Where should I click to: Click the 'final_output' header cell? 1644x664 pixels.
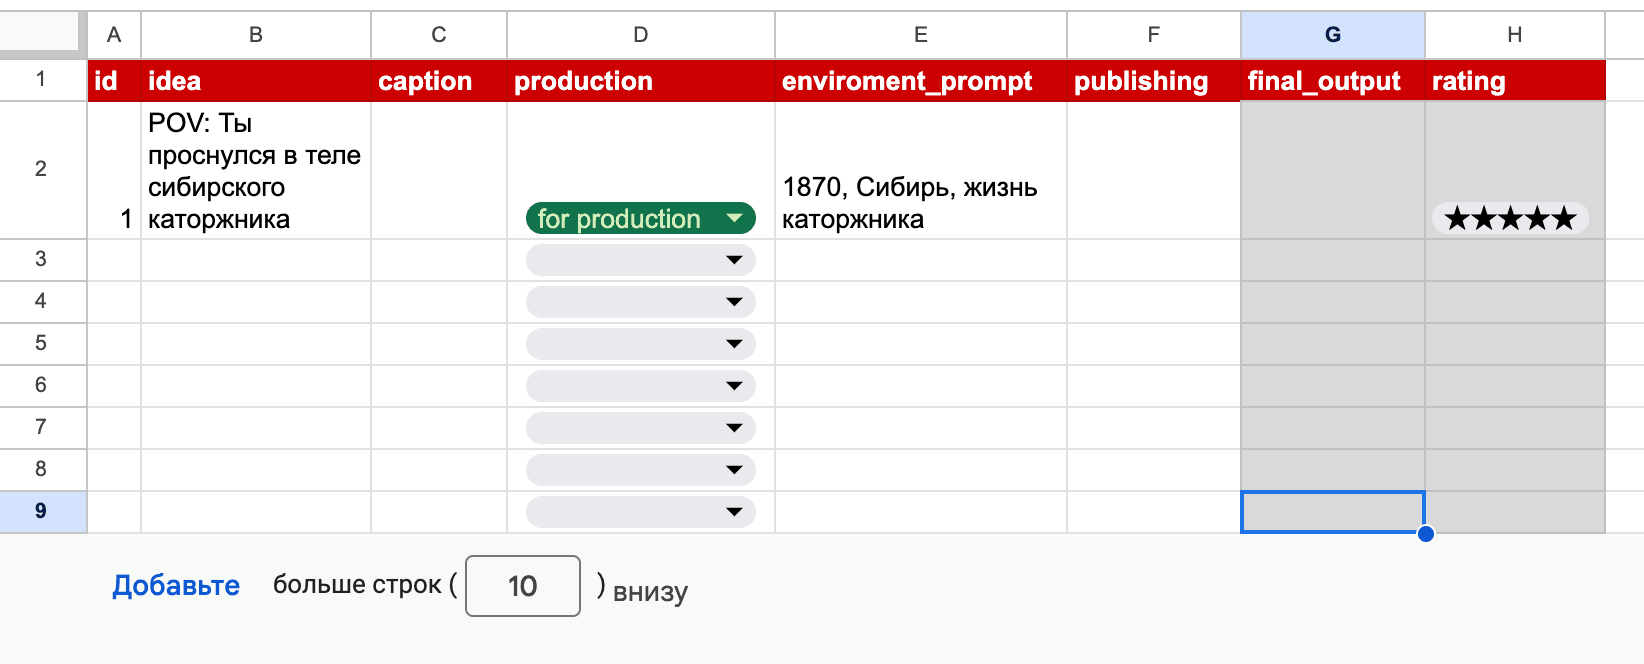pyautogui.click(x=1332, y=81)
